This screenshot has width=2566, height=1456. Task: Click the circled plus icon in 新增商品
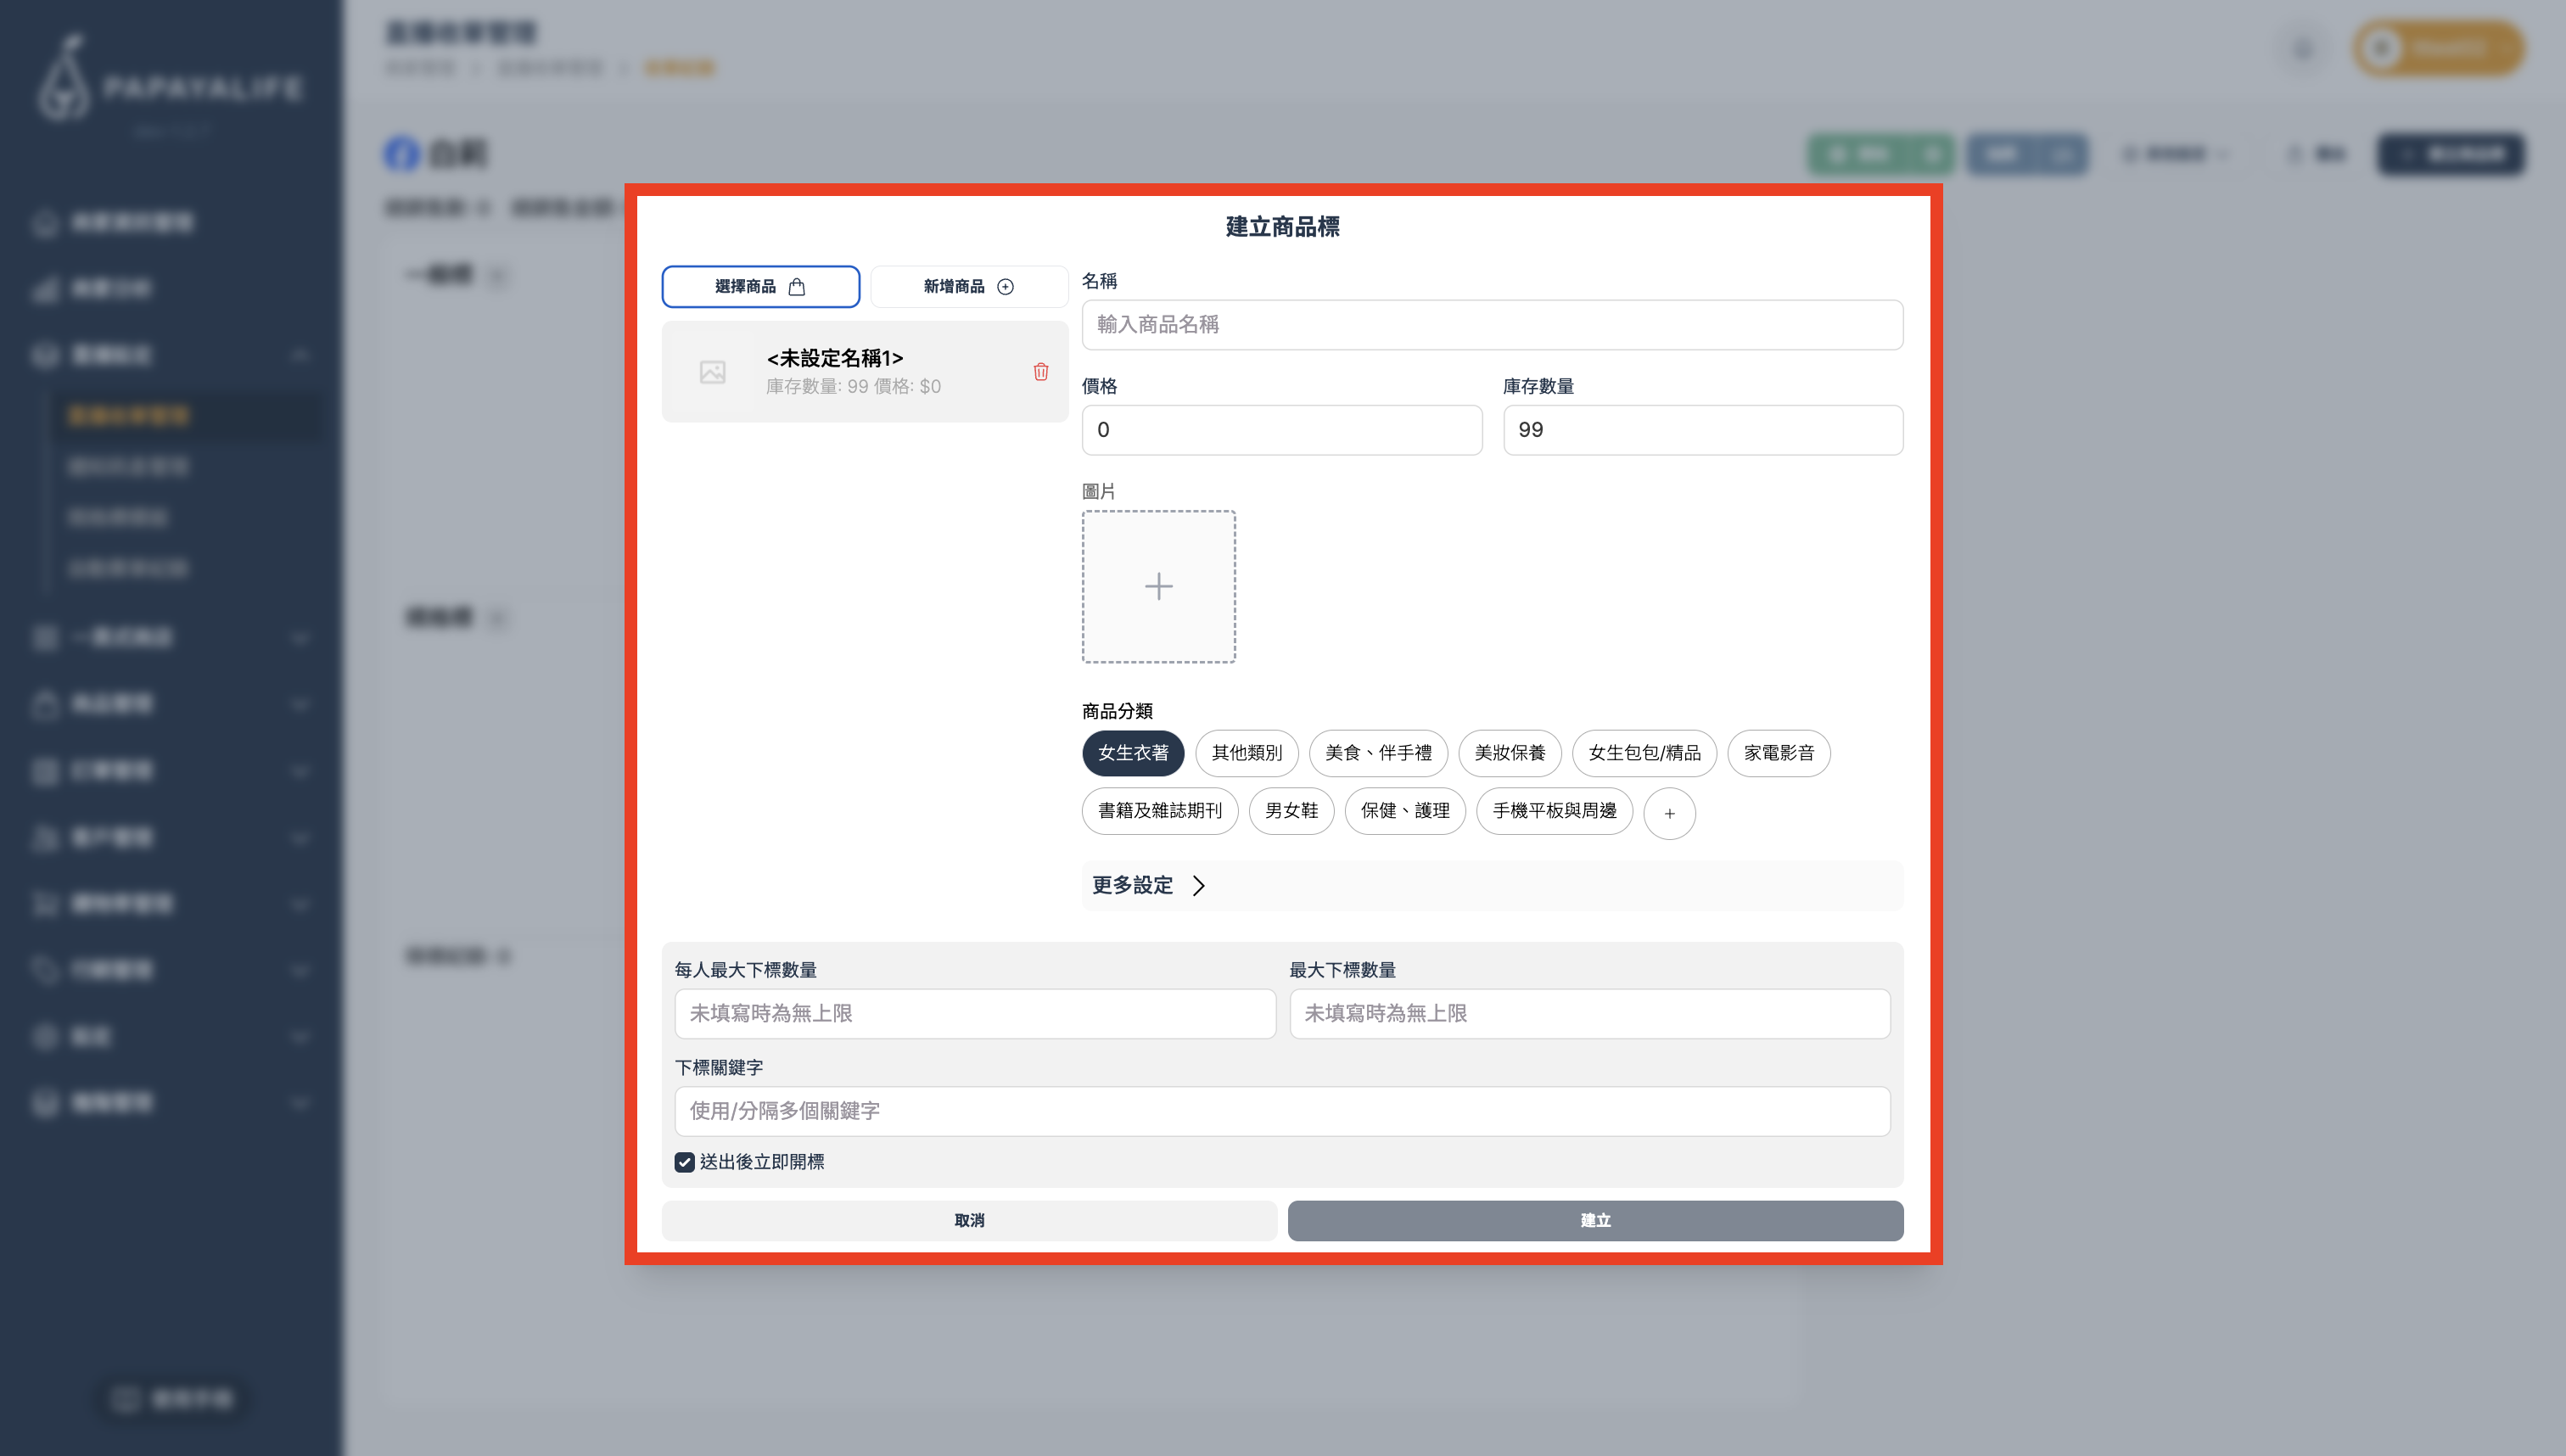click(x=1005, y=287)
